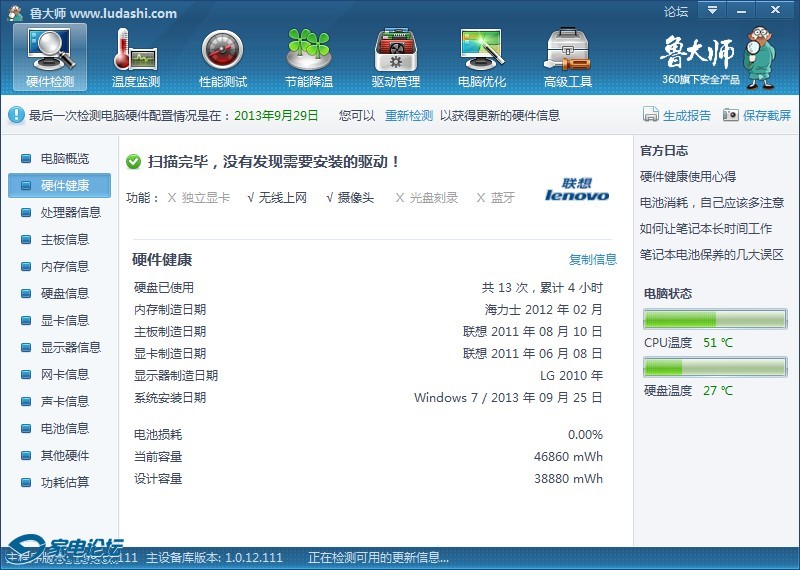Click the 复制信息 copy info link
This screenshot has width=800, height=570.
point(593,259)
